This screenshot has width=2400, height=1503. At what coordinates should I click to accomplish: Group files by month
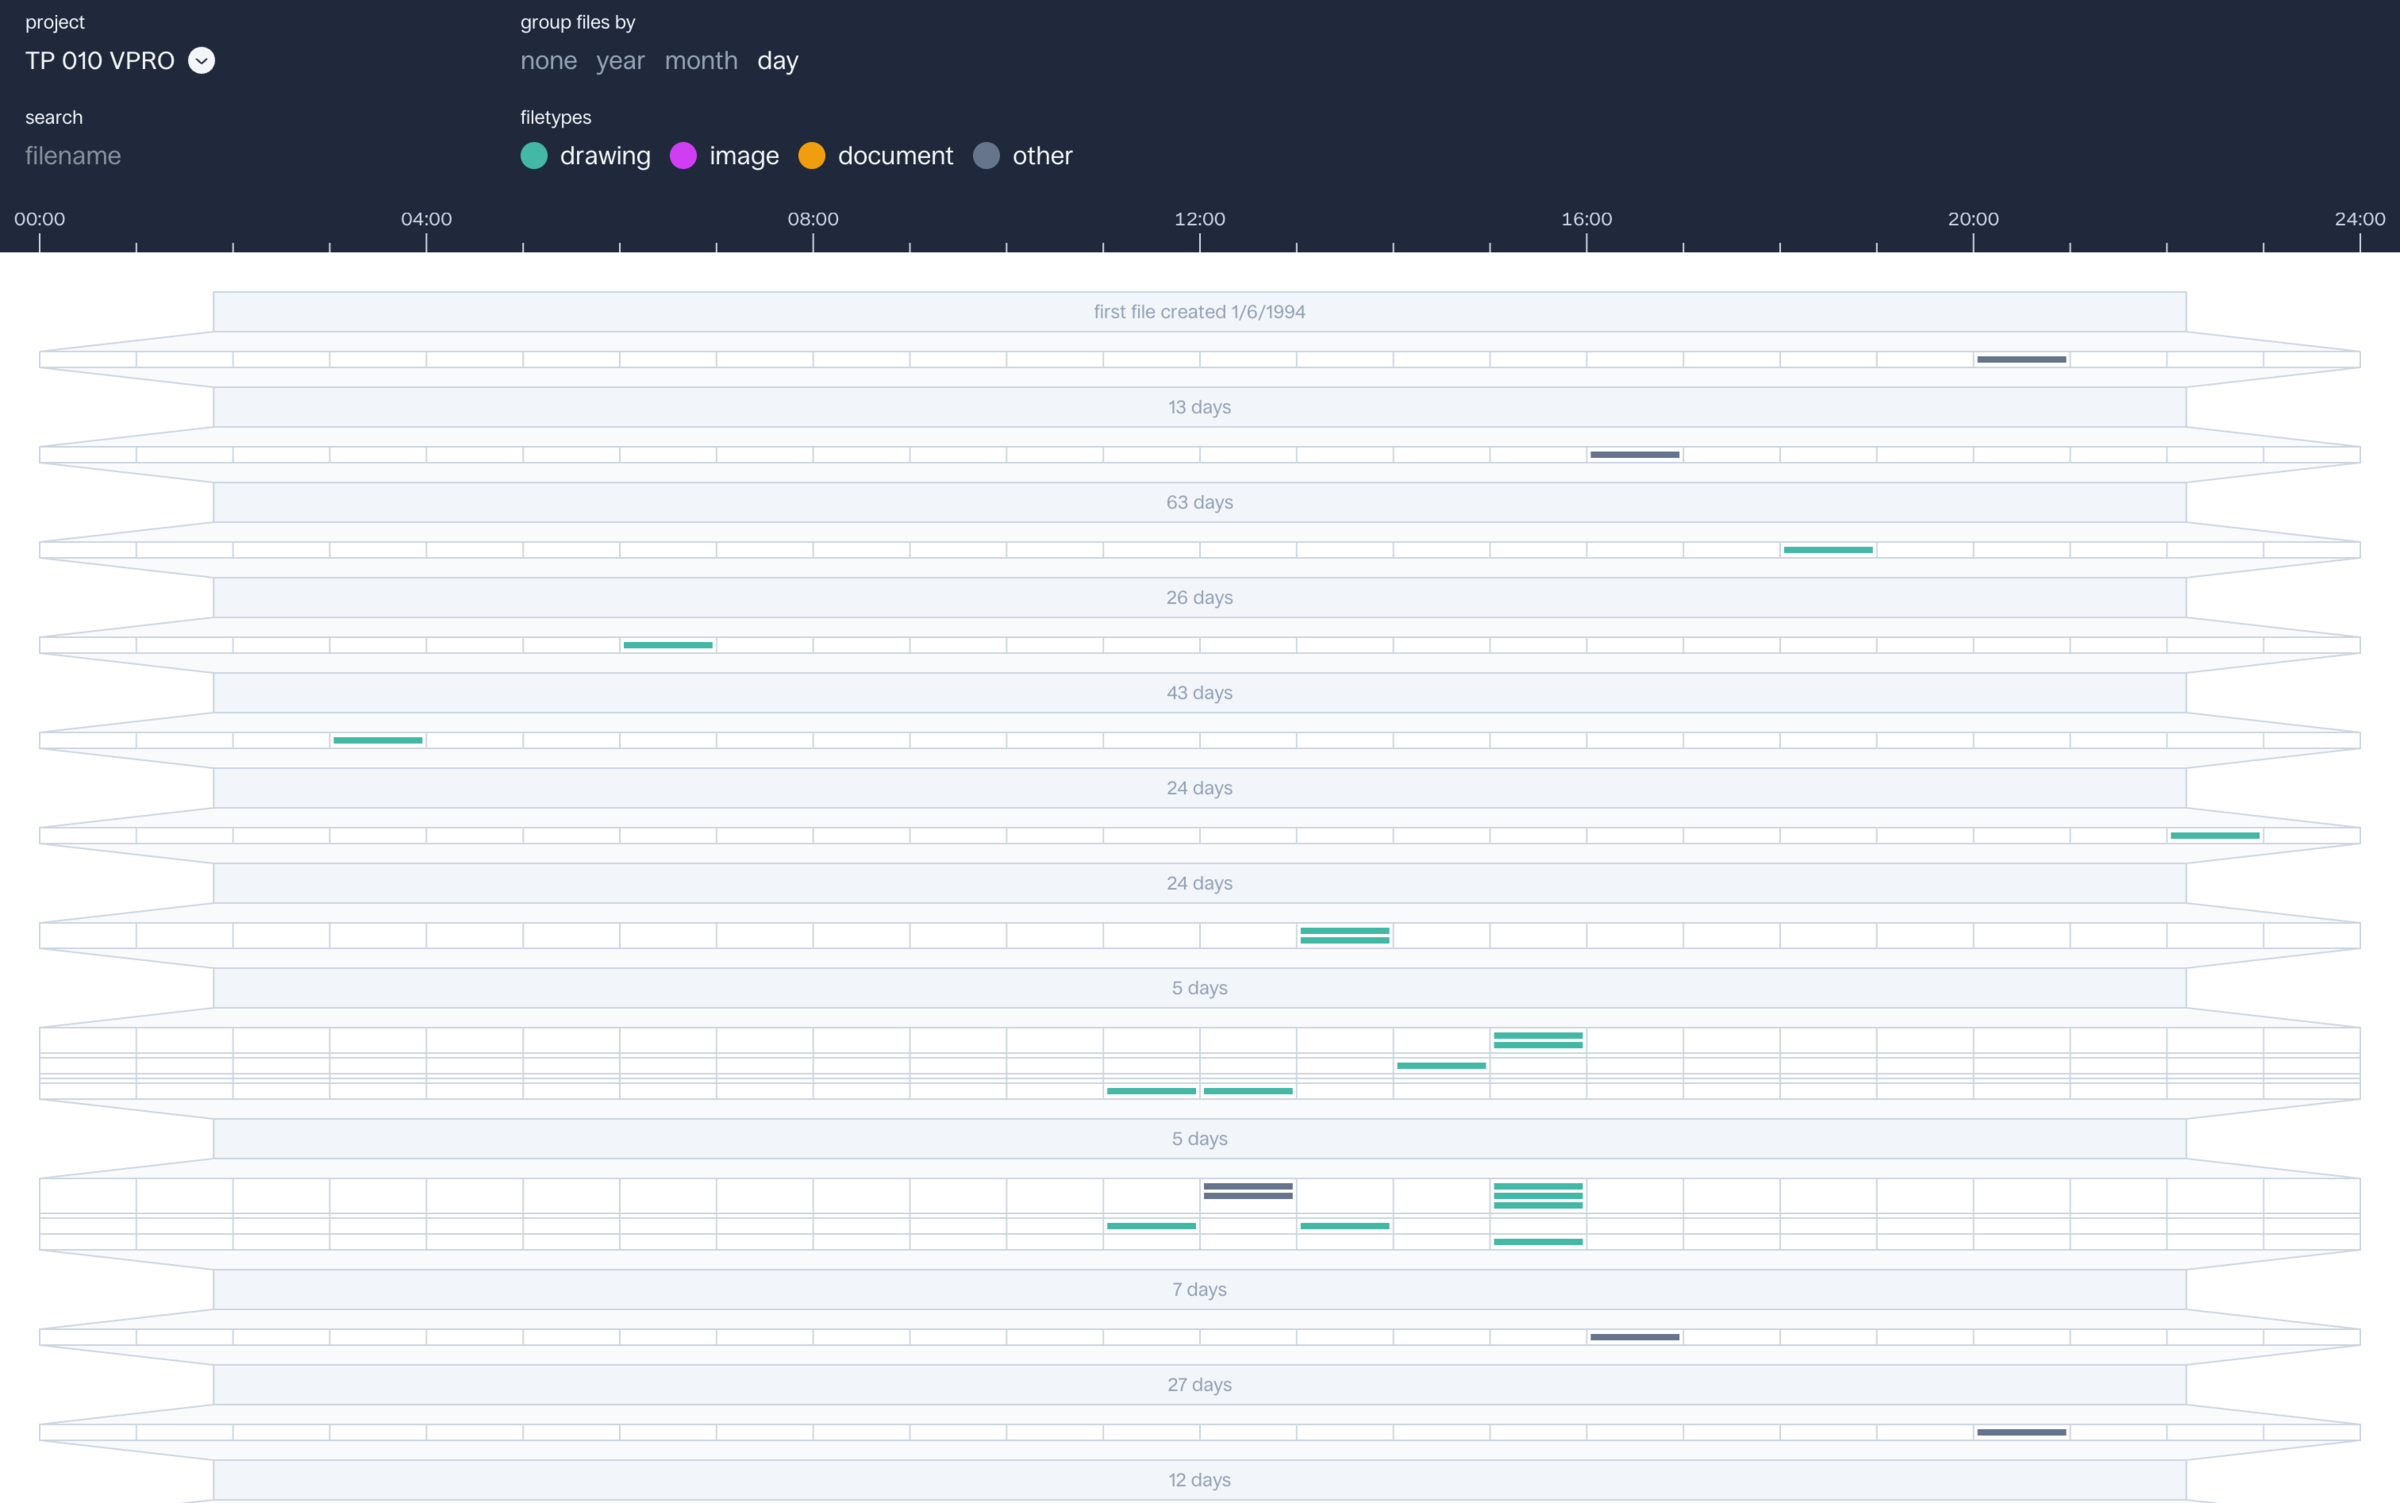click(701, 61)
